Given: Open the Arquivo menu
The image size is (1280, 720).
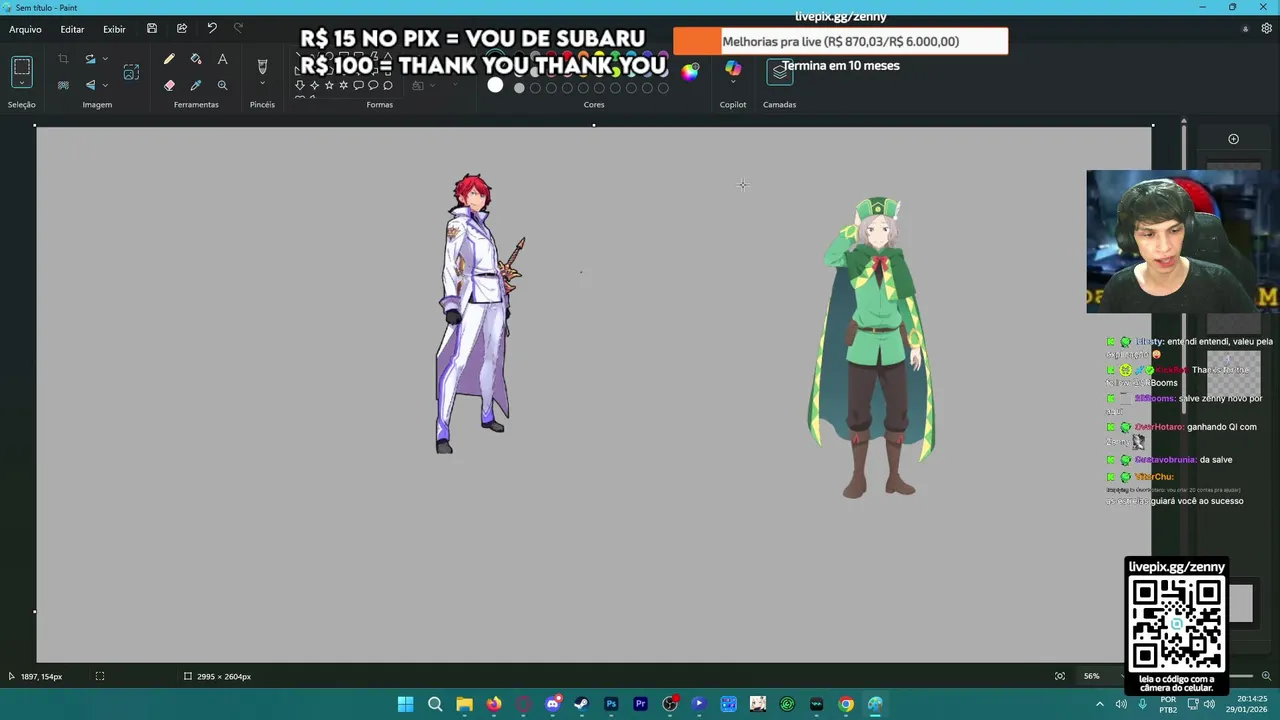Looking at the screenshot, I should click(x=26, y=29).
